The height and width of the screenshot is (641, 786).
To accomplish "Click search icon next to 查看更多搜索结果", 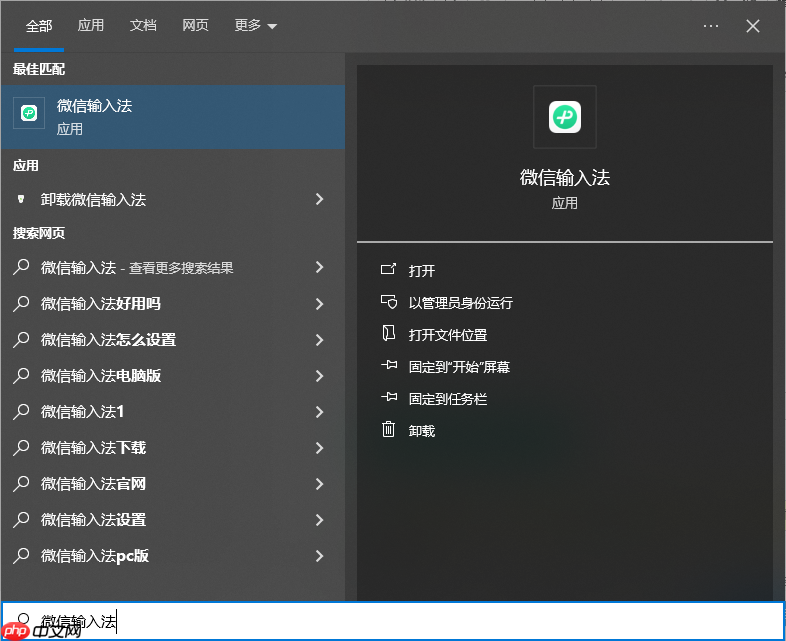I will coord(21,267).
